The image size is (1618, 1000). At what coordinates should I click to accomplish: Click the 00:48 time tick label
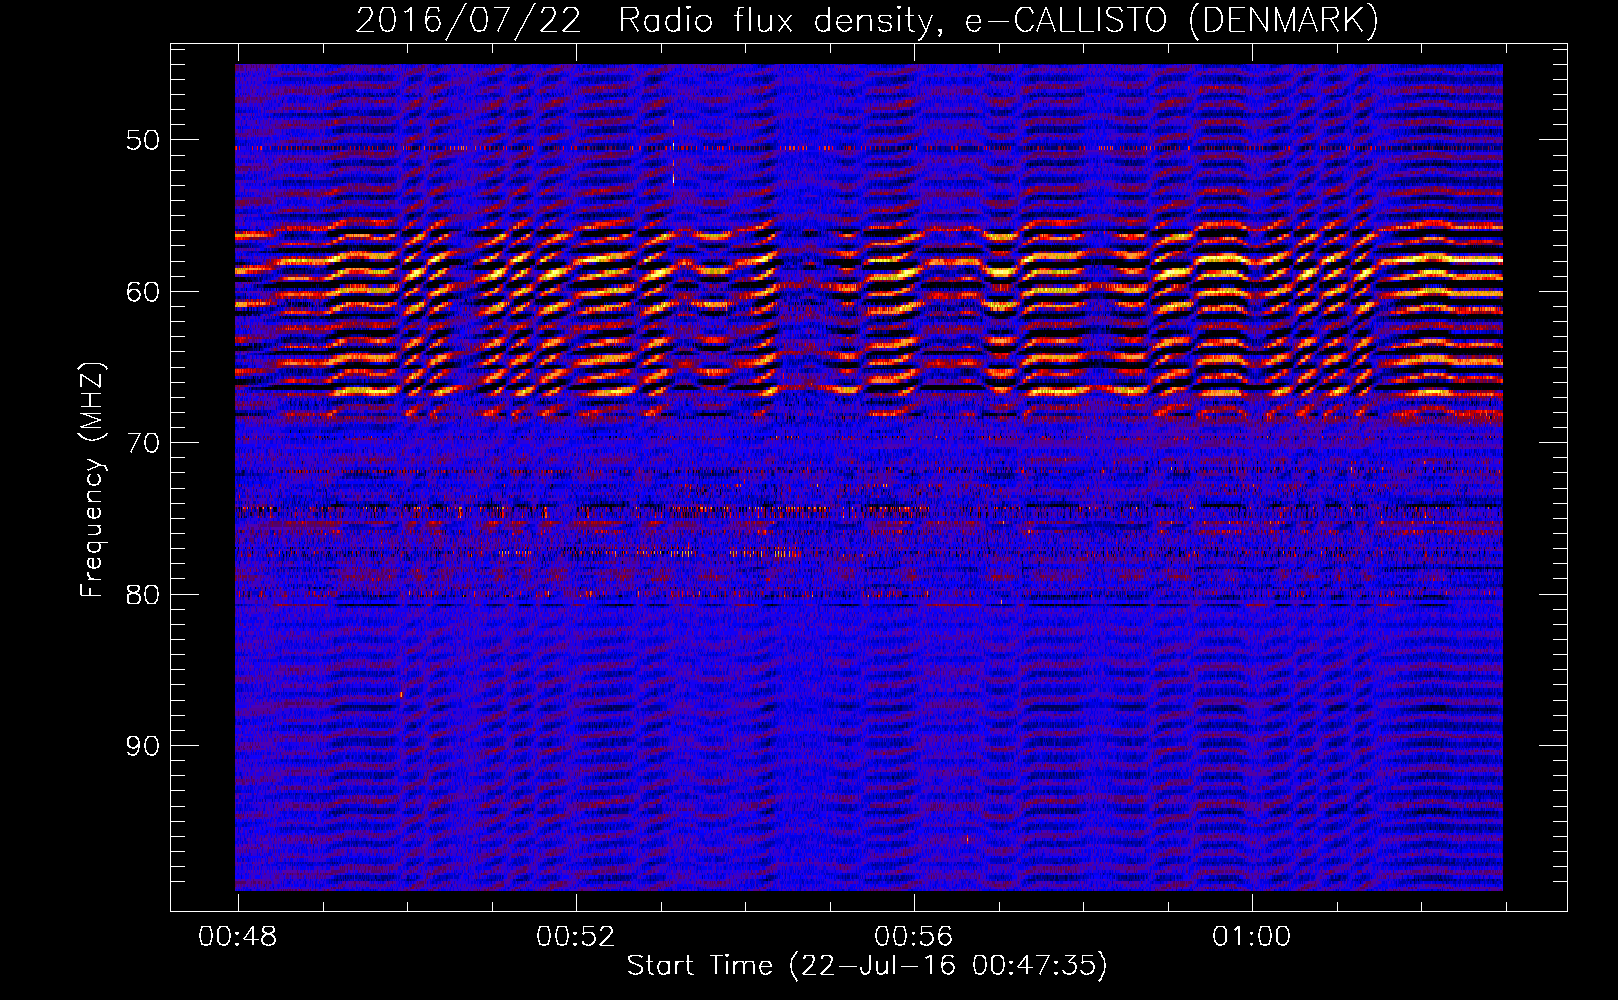coord(238,937)
